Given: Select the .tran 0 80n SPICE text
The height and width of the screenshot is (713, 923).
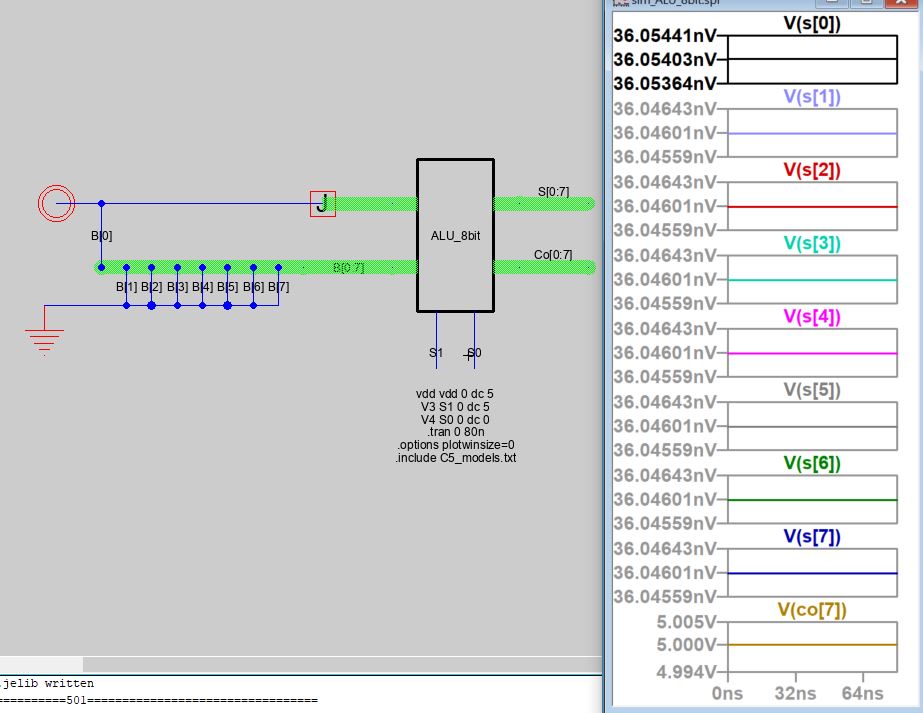Looking at the screenshot, I should [x=455, y=432].
